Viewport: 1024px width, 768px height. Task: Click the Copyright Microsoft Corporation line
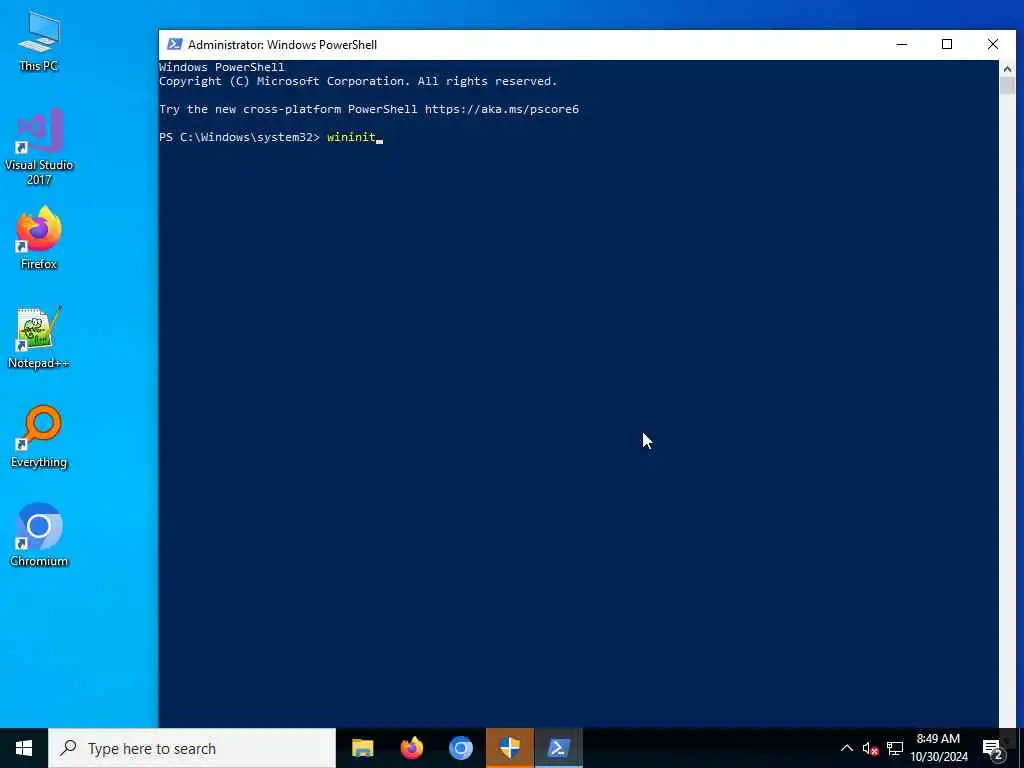click(x=358, y=81)
